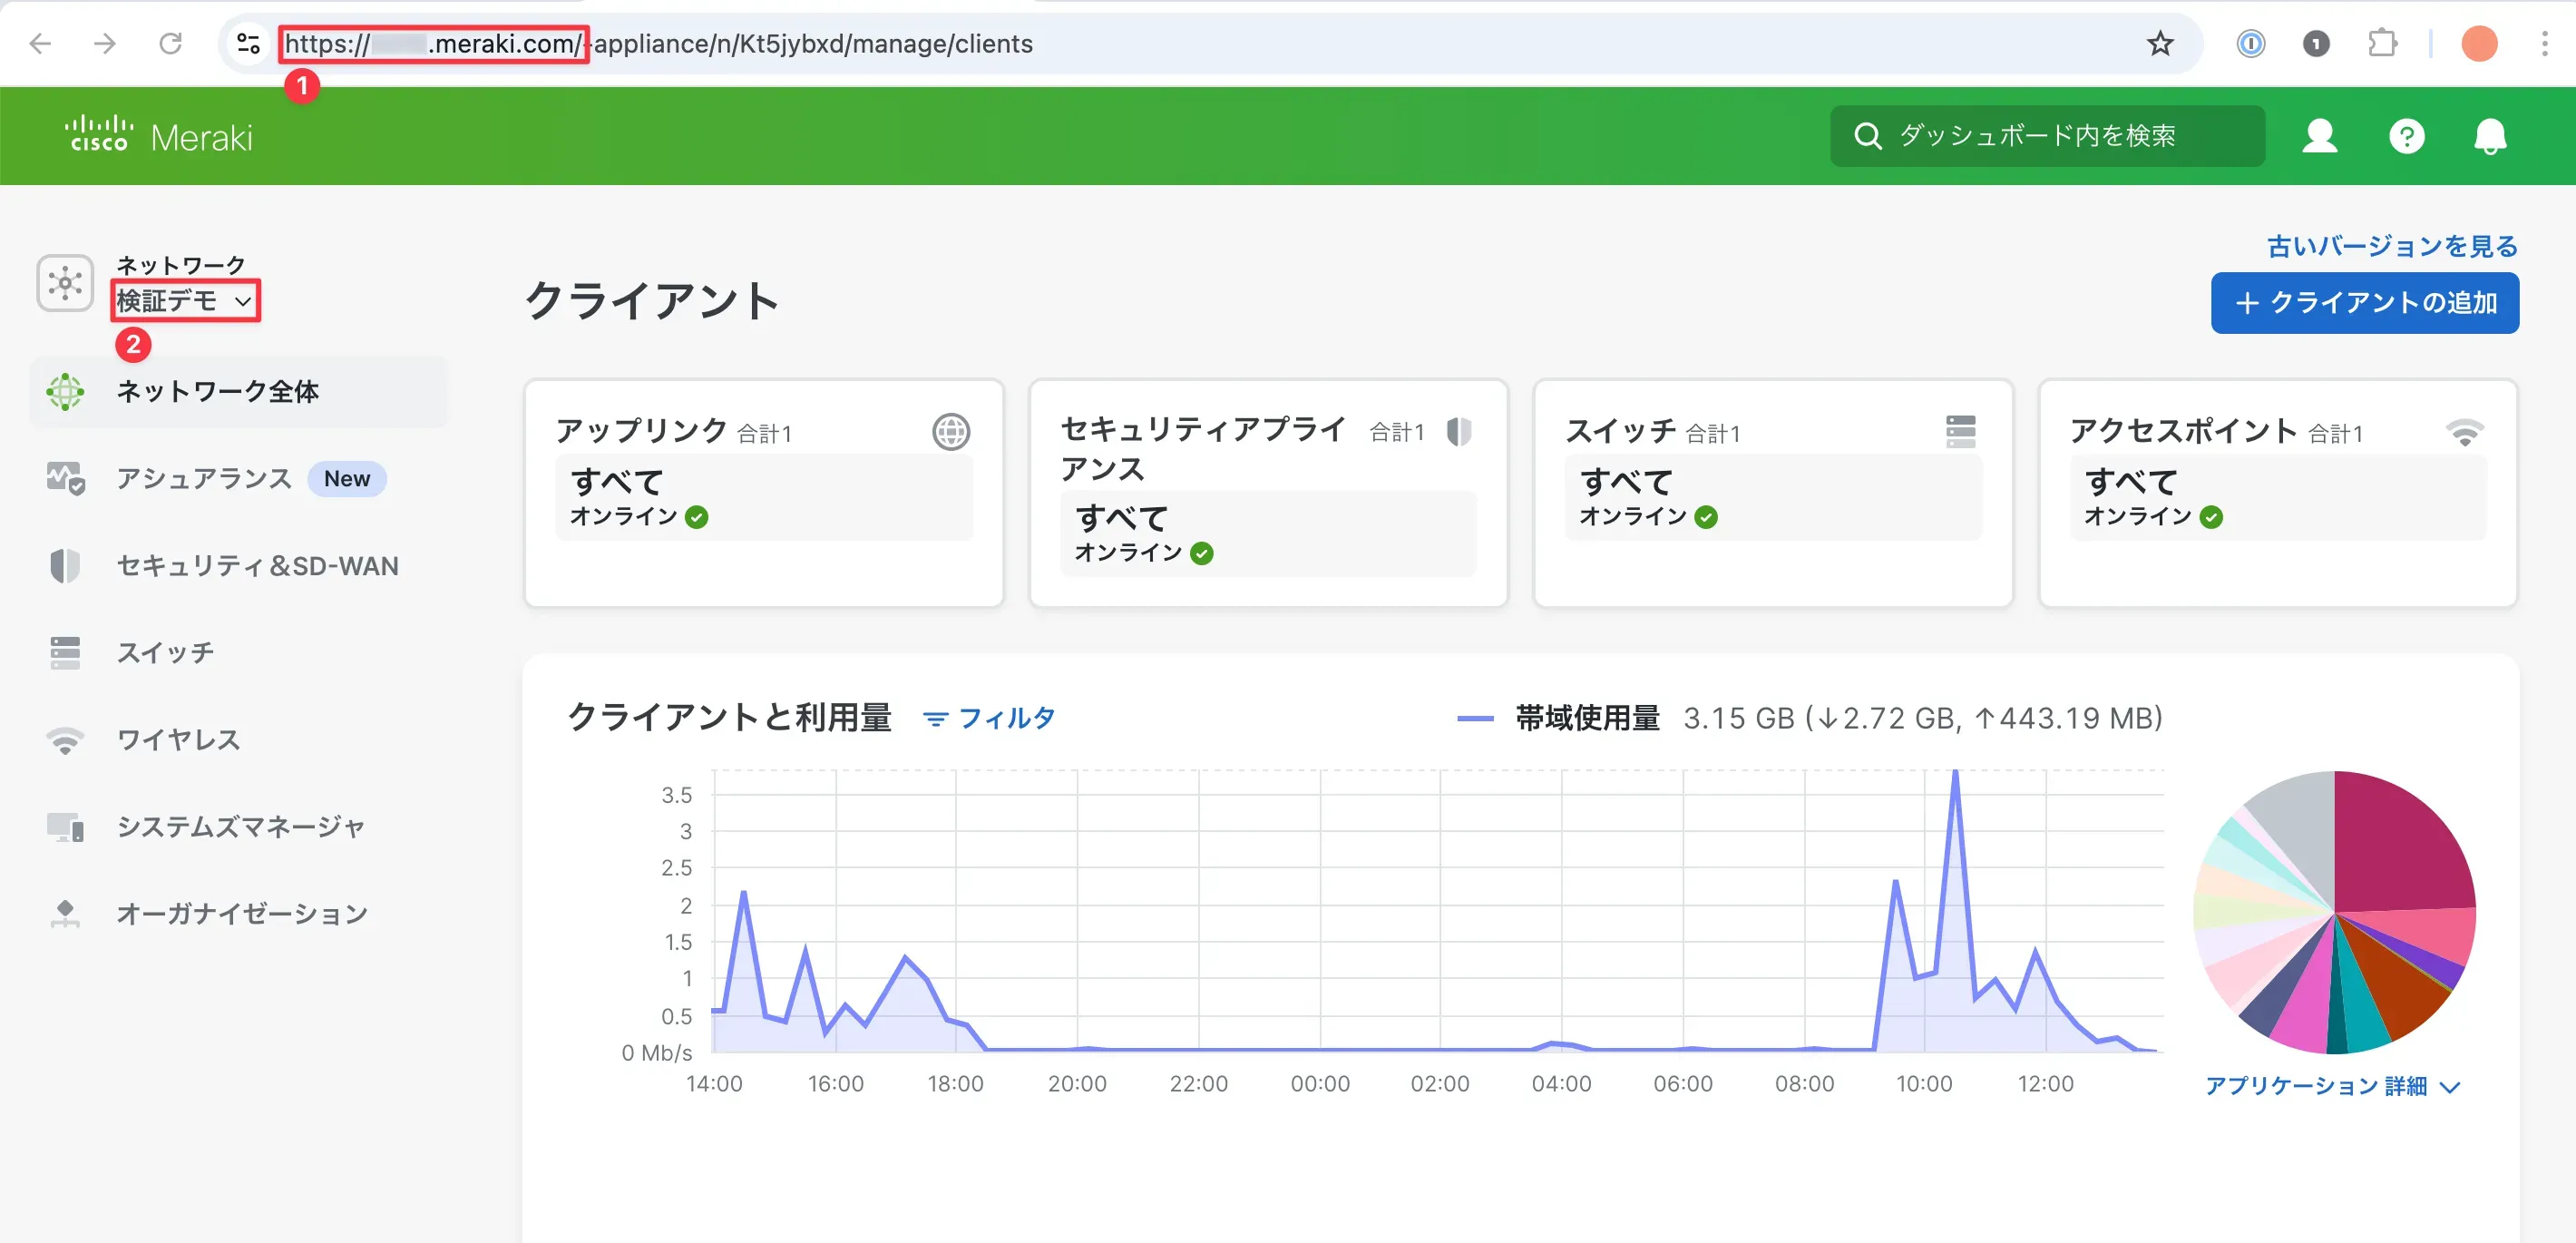Viewport: 2576px width, 1243px height.
Task: Click the Wi-Fi icon on アクセスポイント card
Action: (x=2465, y=432)
